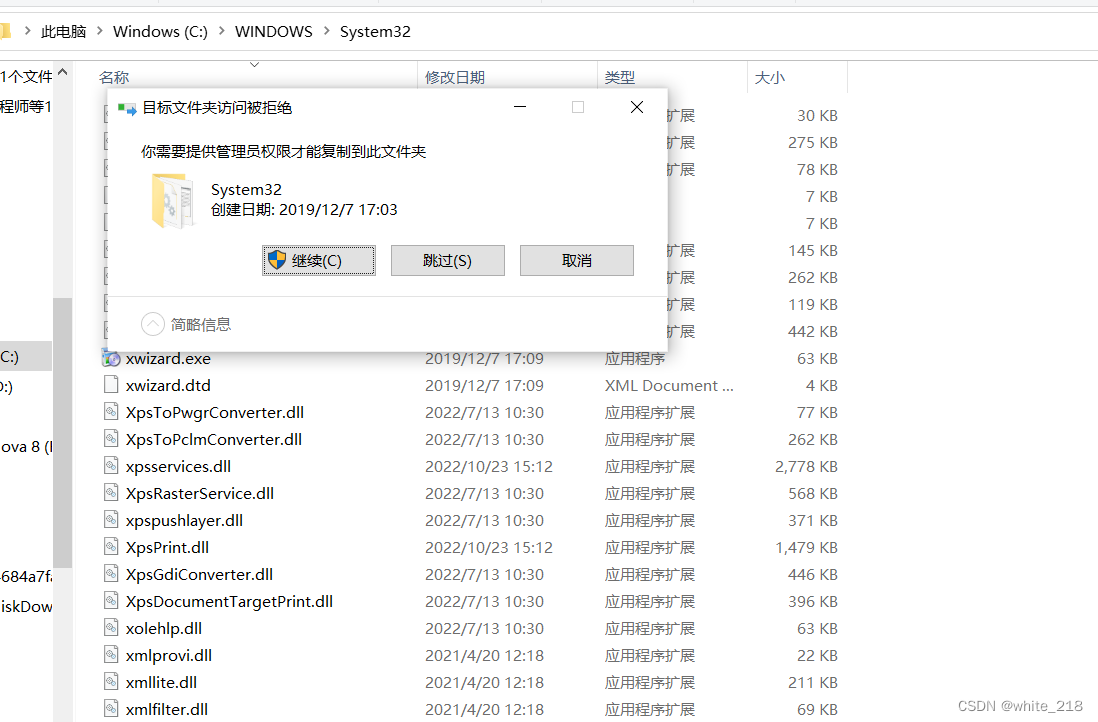This screenshot has width=1098, height=722.
Task: Click 此电脑 in the address bar
Action: pos(64,32)
